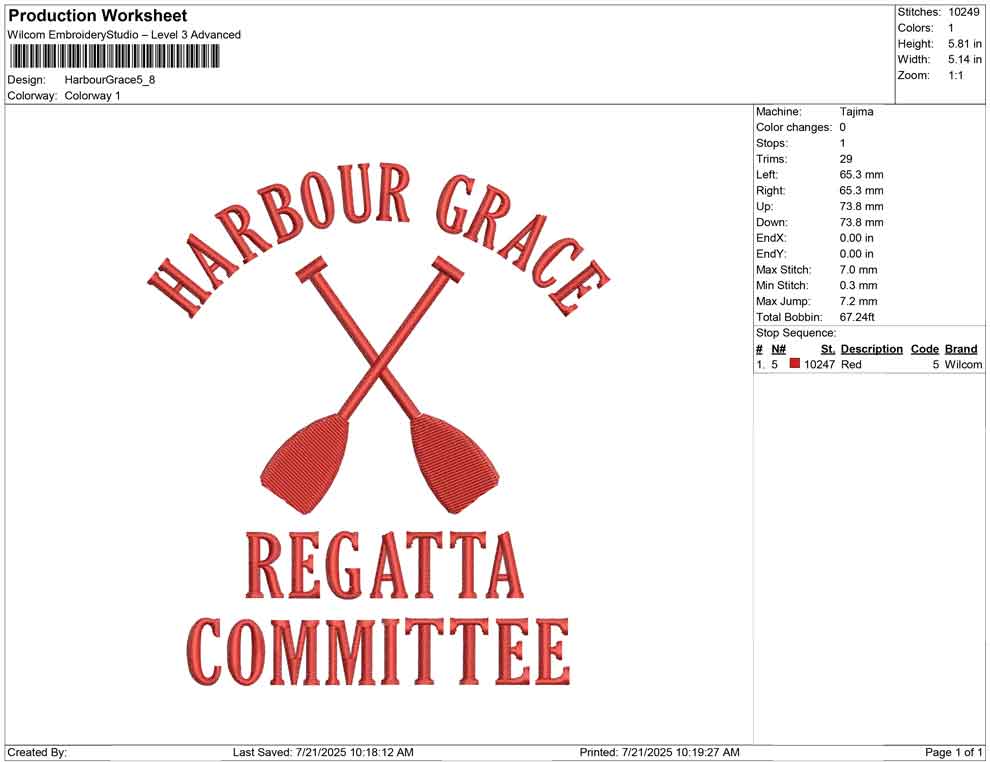Click the embroidered word 'REGATTA'
The image size is (990, 762).
coord(385,566)
